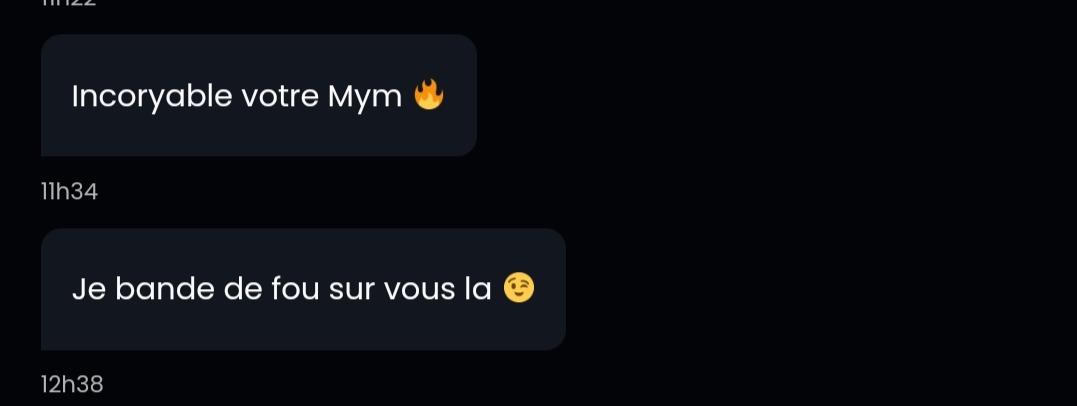Viewport: 1077px width, 406px height.
Task: Click the winking face emoji
Action: pyautogui.click(x=519, y=288)
